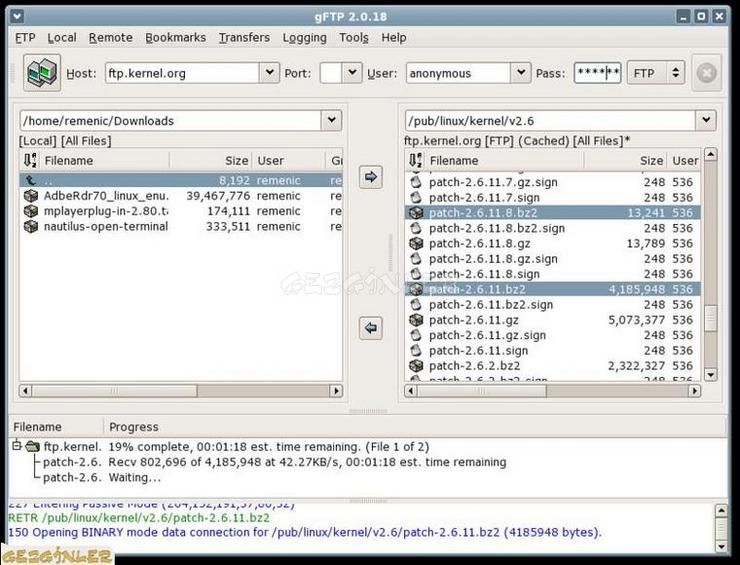The height and width of the screenshot is (565, 740).
Task: Click the local sort order icon
Action: pos(30,160)
